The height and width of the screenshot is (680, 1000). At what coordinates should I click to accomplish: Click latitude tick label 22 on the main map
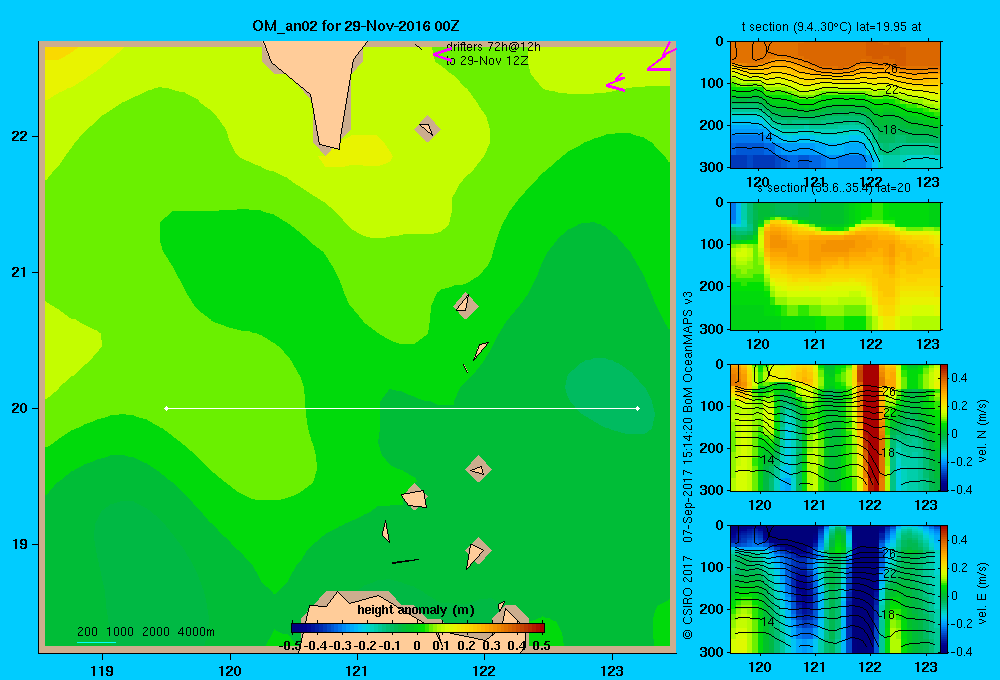tap(20, 137)
